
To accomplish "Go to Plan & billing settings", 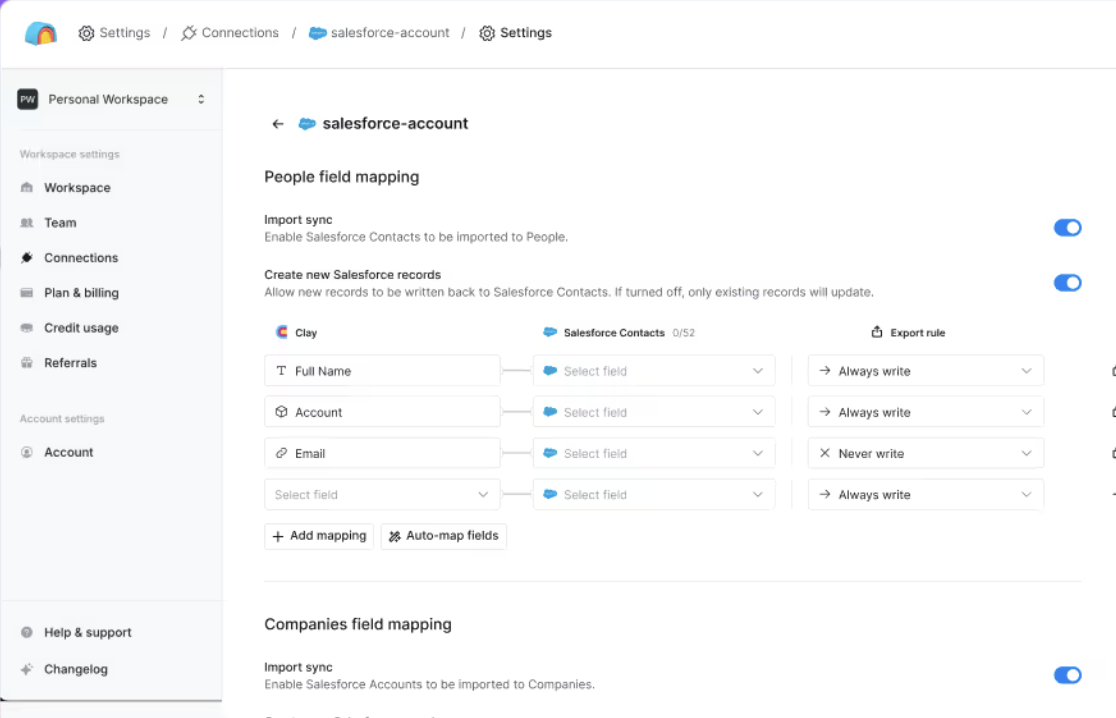I will [x=81, y=293].
